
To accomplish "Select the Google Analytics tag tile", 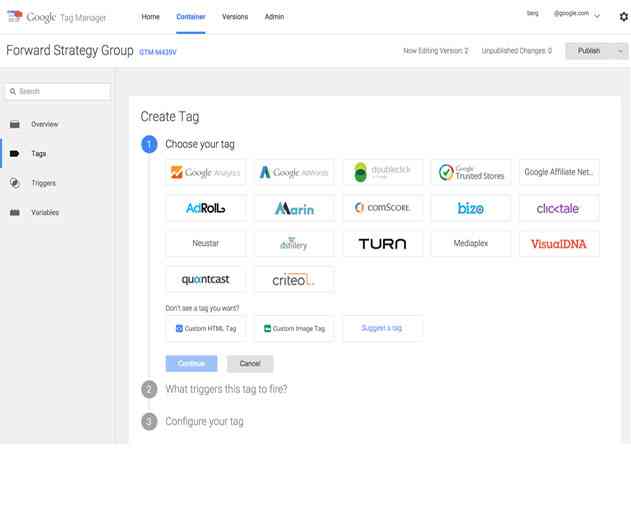I will [206, 172].
